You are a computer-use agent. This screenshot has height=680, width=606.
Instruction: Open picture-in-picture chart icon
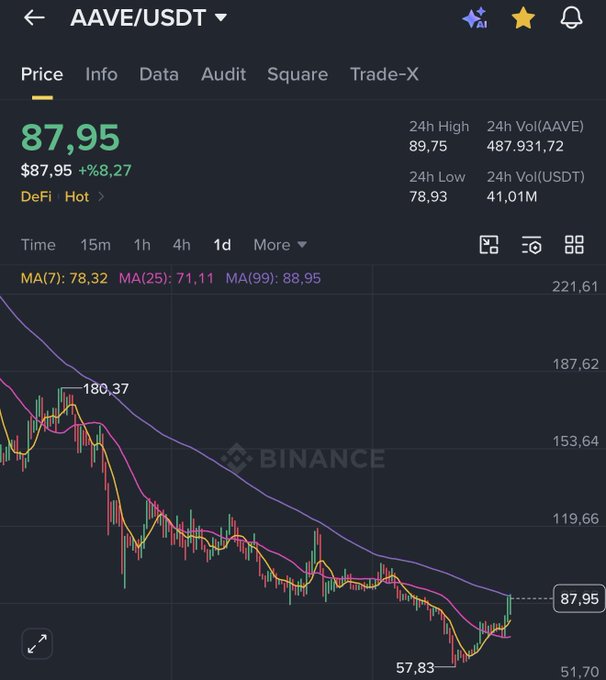[489, 245]
